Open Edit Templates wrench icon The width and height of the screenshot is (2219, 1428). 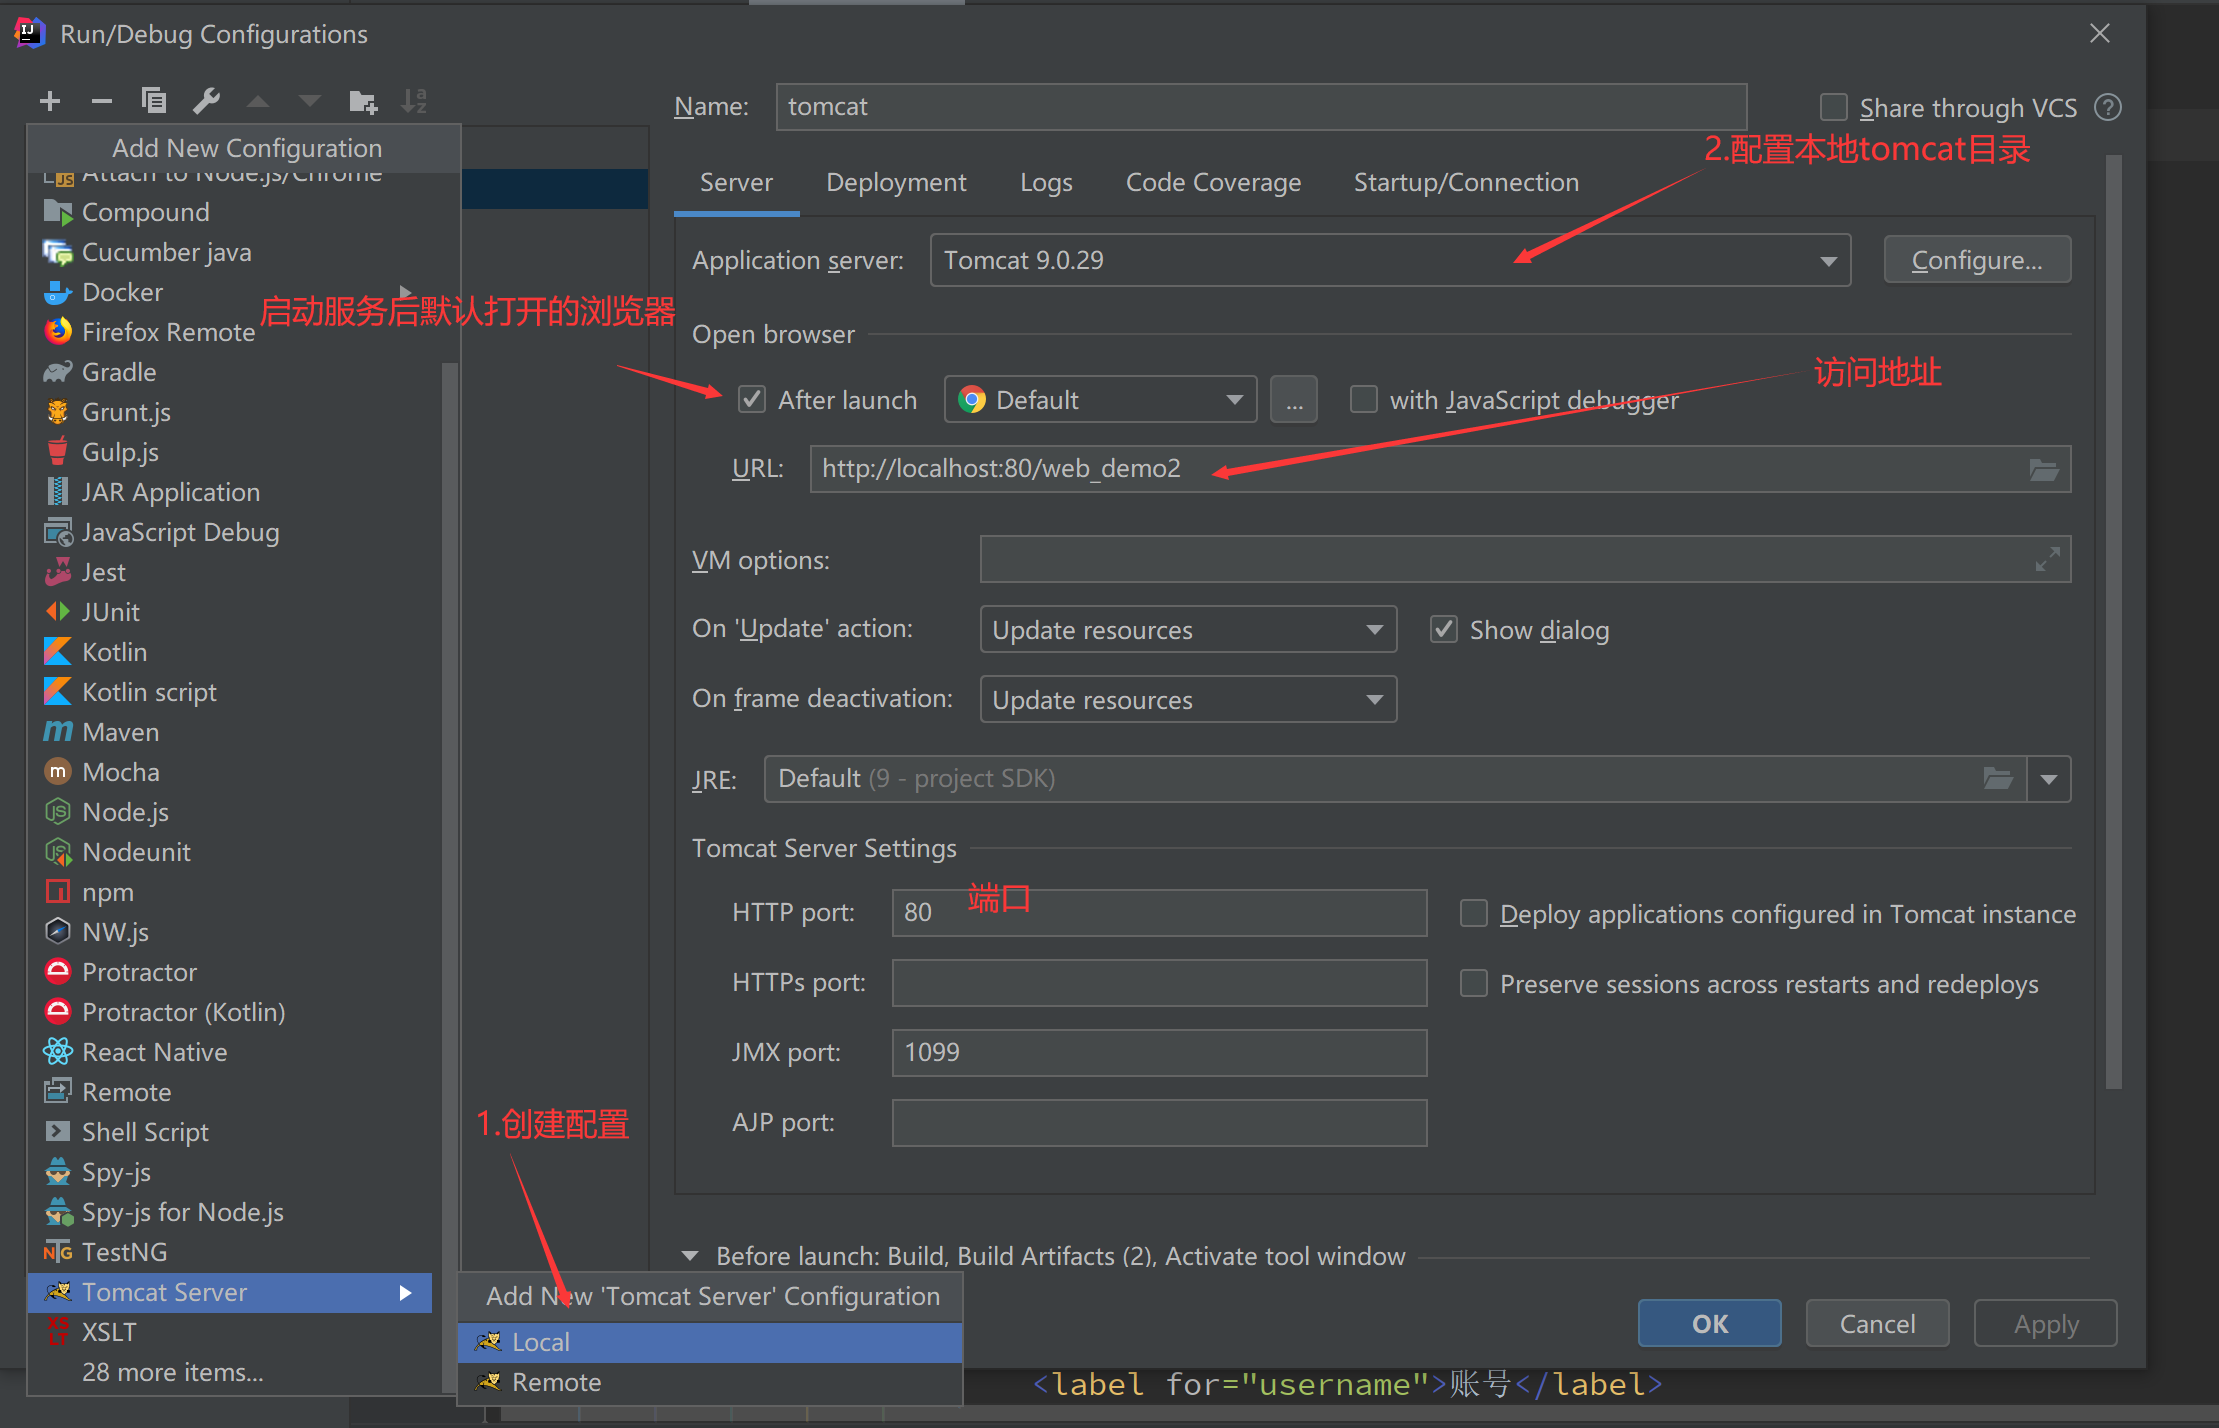206,101
